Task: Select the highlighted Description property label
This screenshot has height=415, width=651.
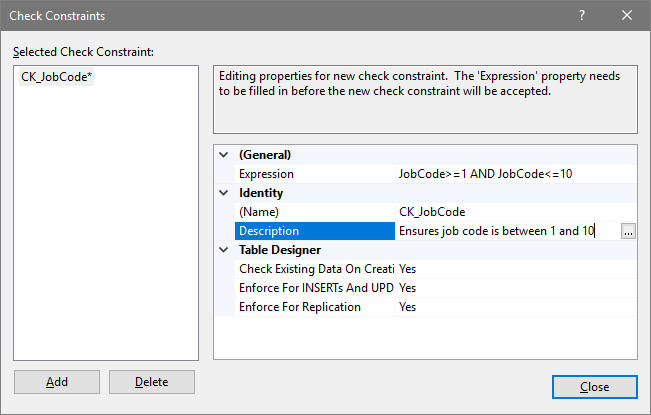Action: pyautogui.click(x=315, y=231)
